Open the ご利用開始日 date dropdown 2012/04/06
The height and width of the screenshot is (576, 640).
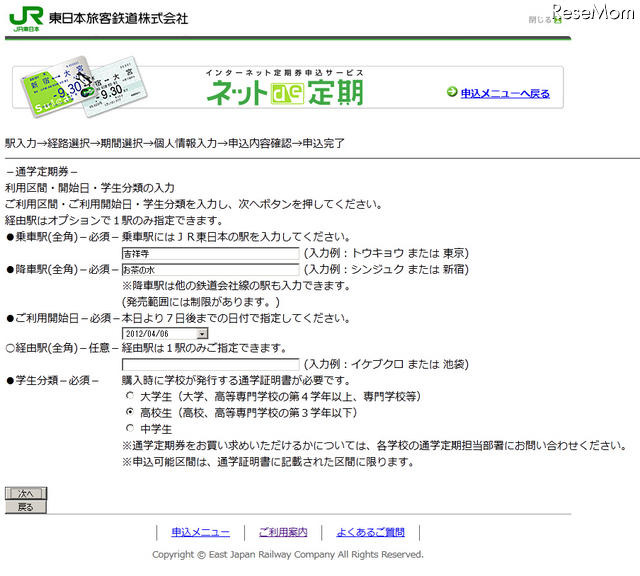165,334
